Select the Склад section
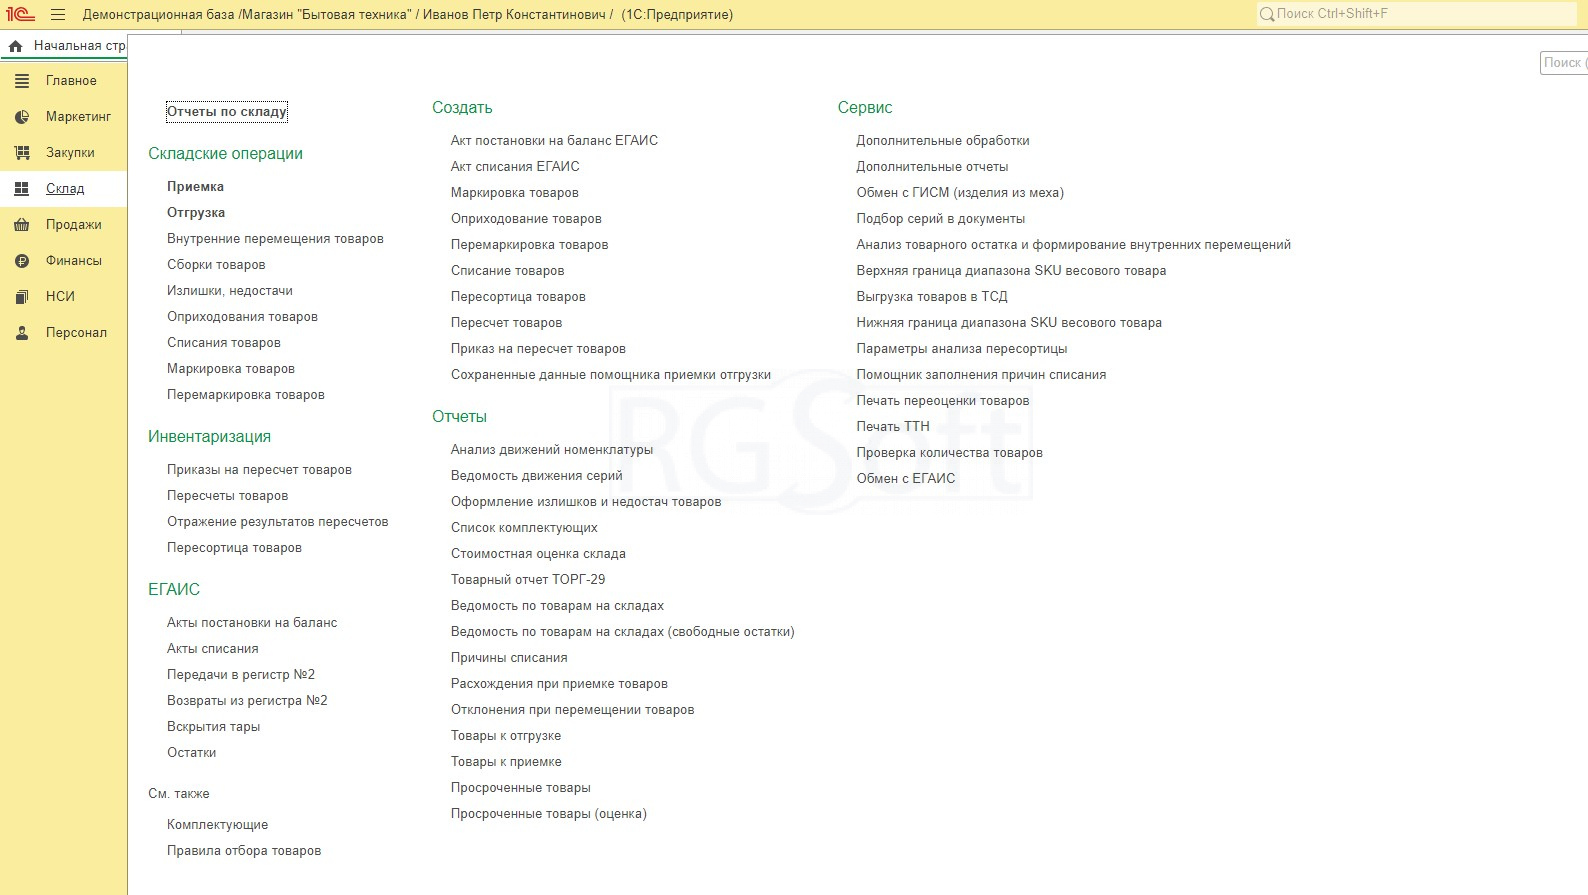The height and width of the screenshot is (895, 1588). click(x=64, y=189)
